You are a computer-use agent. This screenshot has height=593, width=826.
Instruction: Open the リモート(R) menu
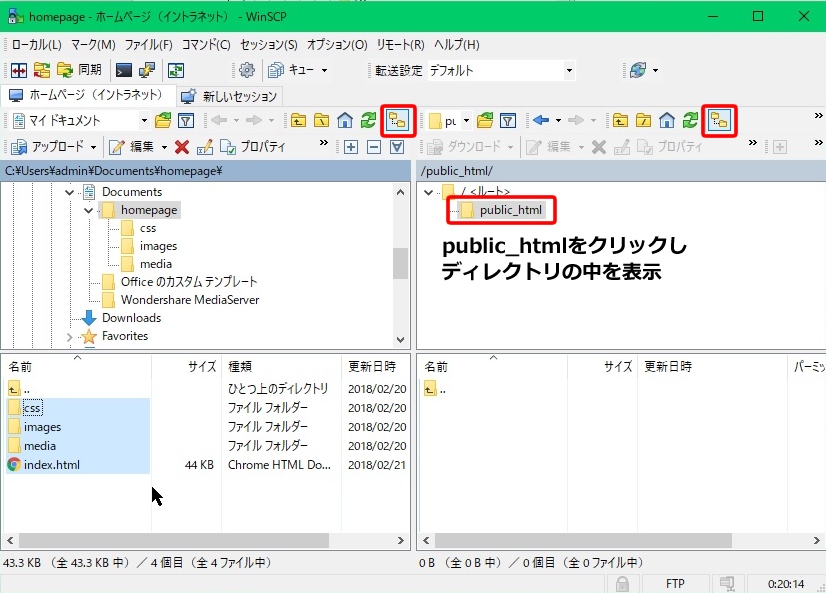(400, 45)
